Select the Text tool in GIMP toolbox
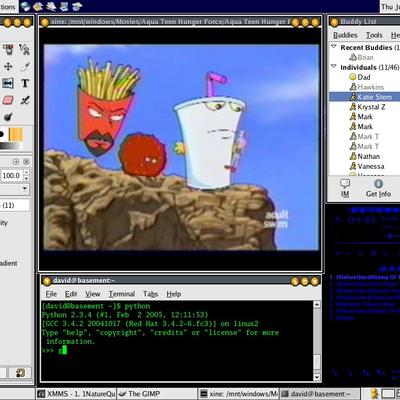The height and width of the screenshot is (400, 400). coord(25,83)
